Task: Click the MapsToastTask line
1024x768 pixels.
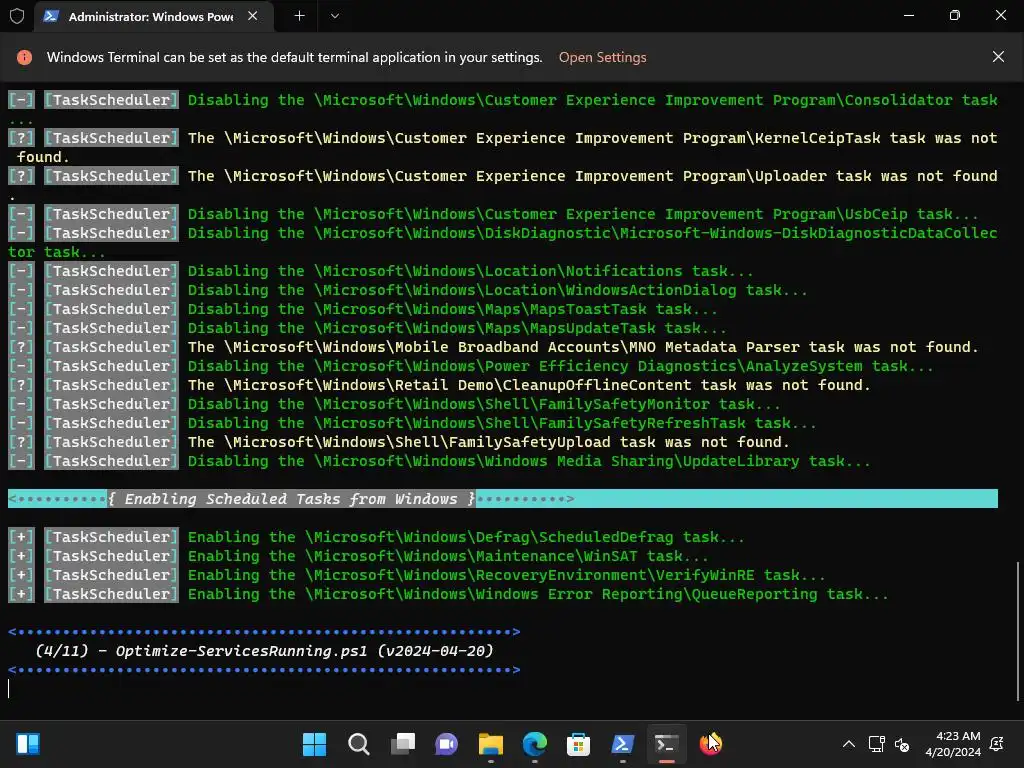Action: point(363,309)
